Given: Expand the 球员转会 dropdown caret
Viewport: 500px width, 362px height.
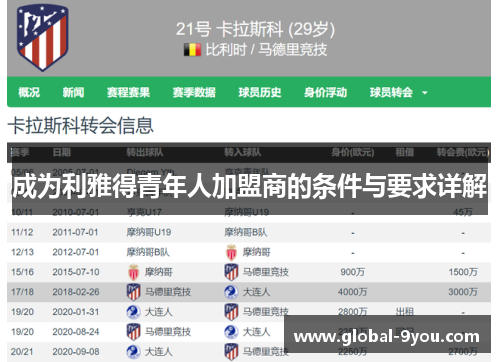Looking at the screenshot, I should [425, 93].
